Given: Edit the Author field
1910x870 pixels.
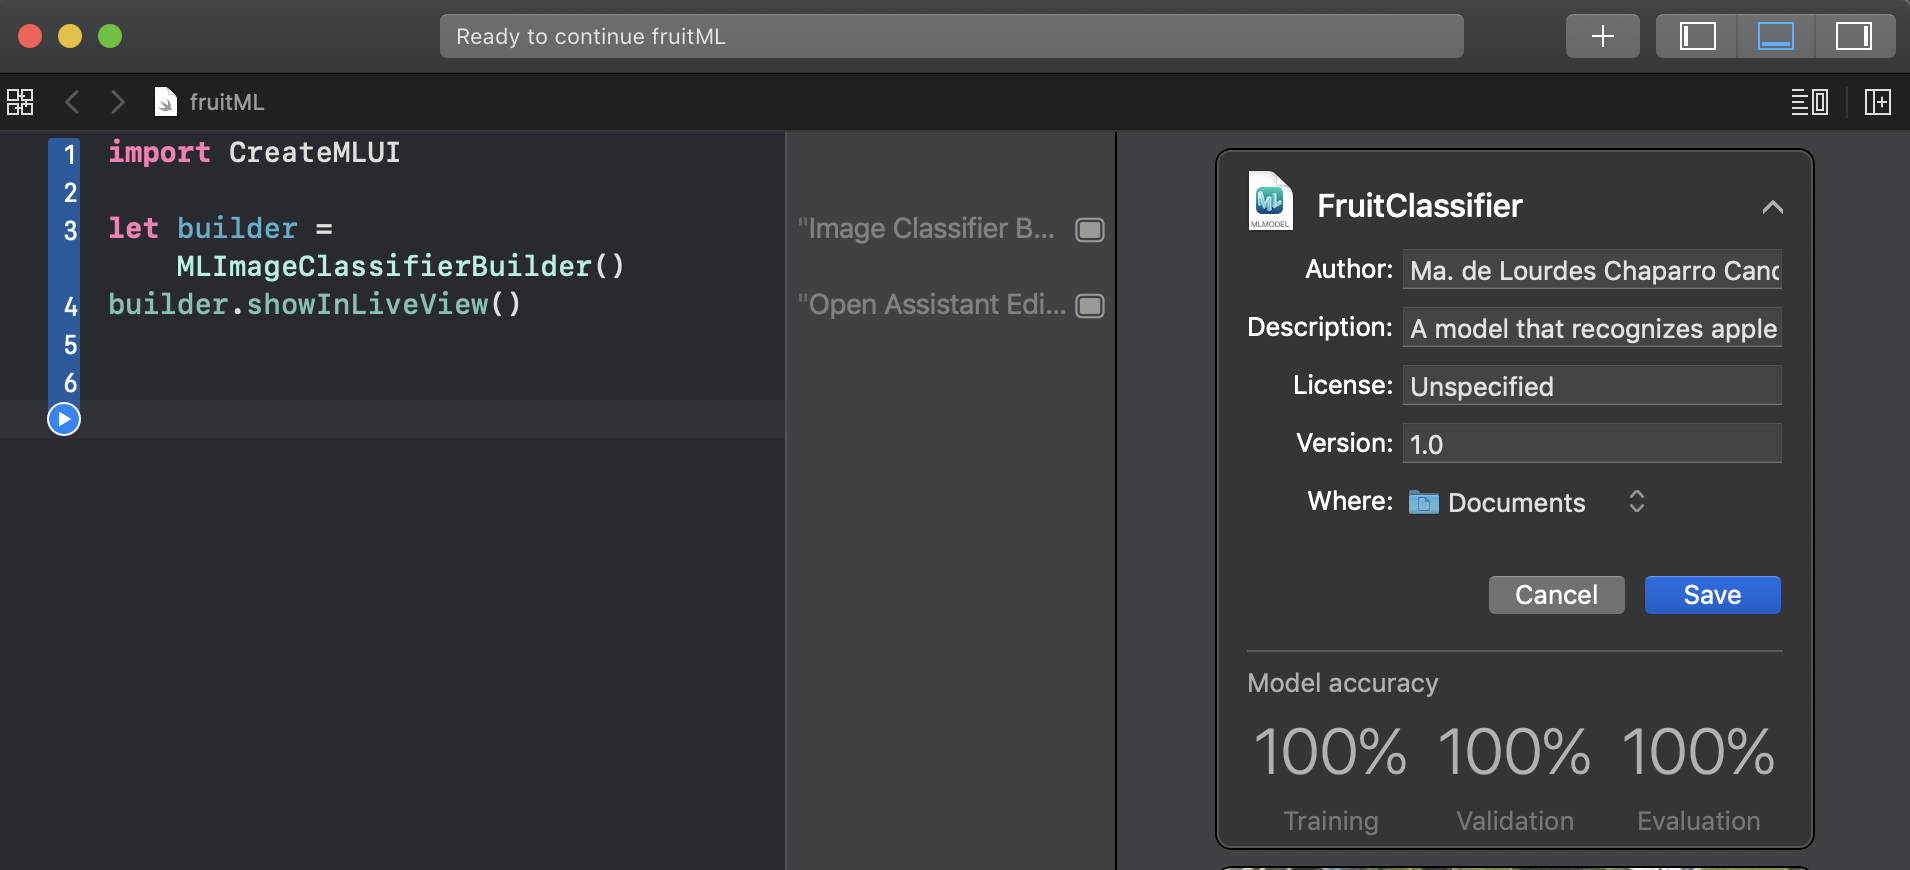Looking at the screenshot, I should [x=1592, y=270].
